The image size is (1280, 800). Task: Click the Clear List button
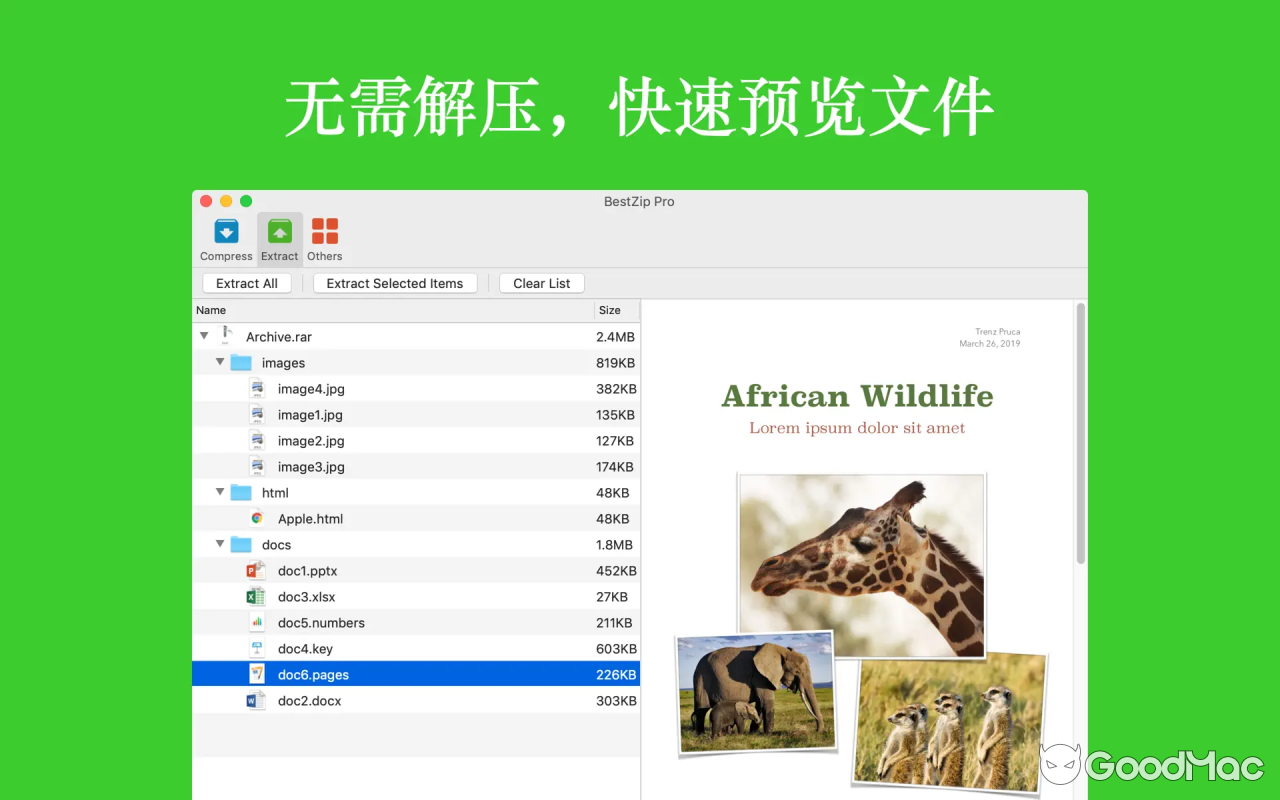(x=541, y=283)
